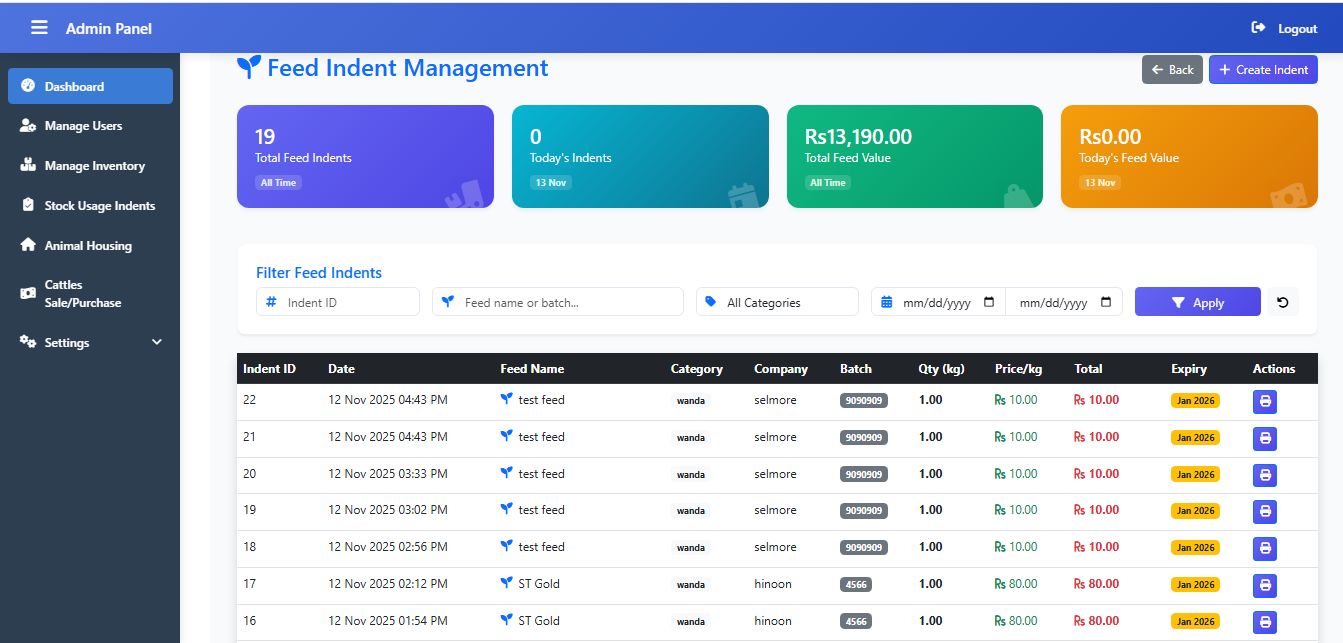Go to Manage Users in sidebar
This screenshot has height=643, width=1343.
coord(83,126)
